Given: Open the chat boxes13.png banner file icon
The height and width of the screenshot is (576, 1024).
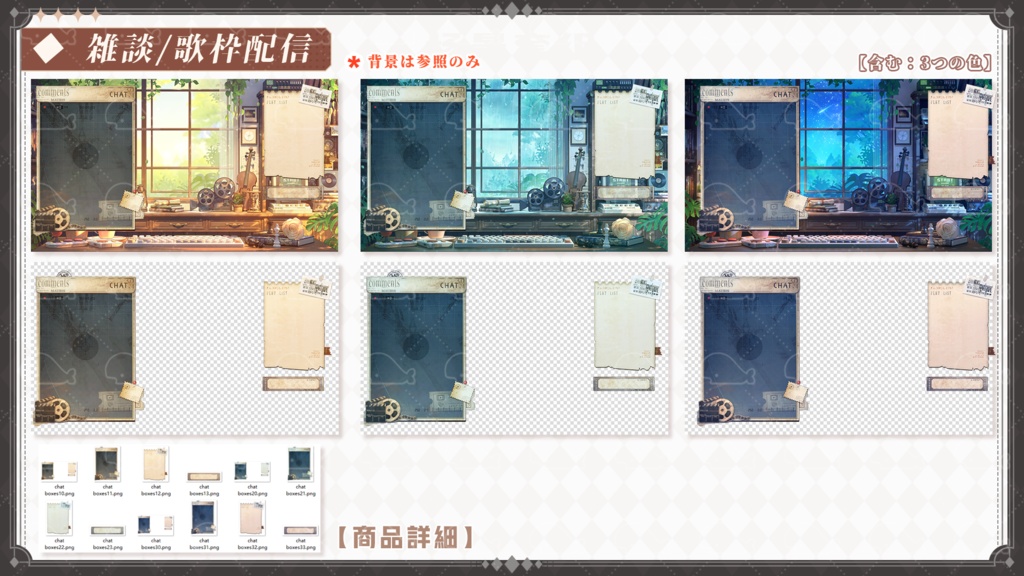Looking at the screenshot, I should pos(204,476).
